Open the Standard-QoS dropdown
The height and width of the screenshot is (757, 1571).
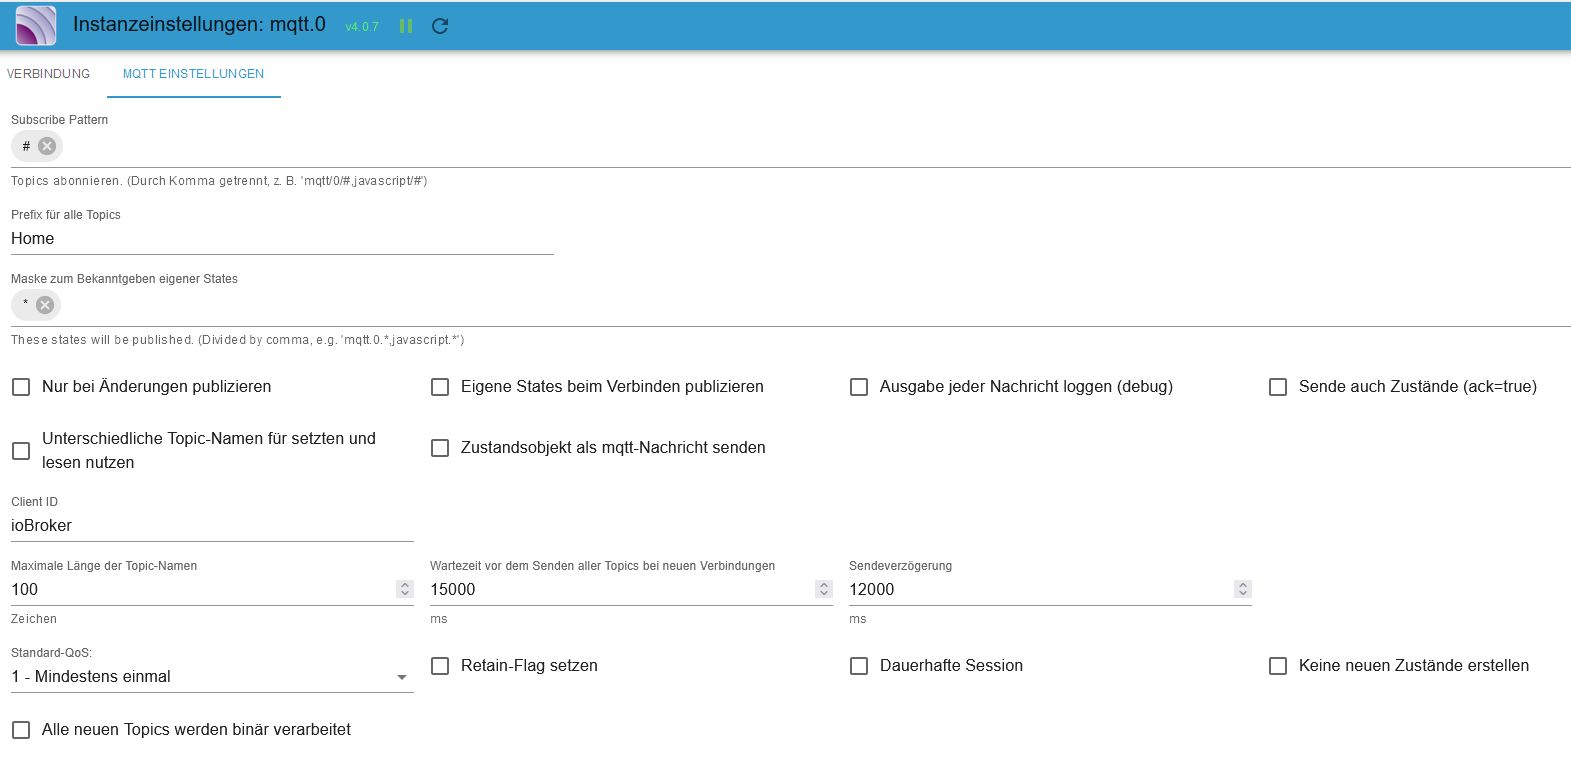[211, 677]
